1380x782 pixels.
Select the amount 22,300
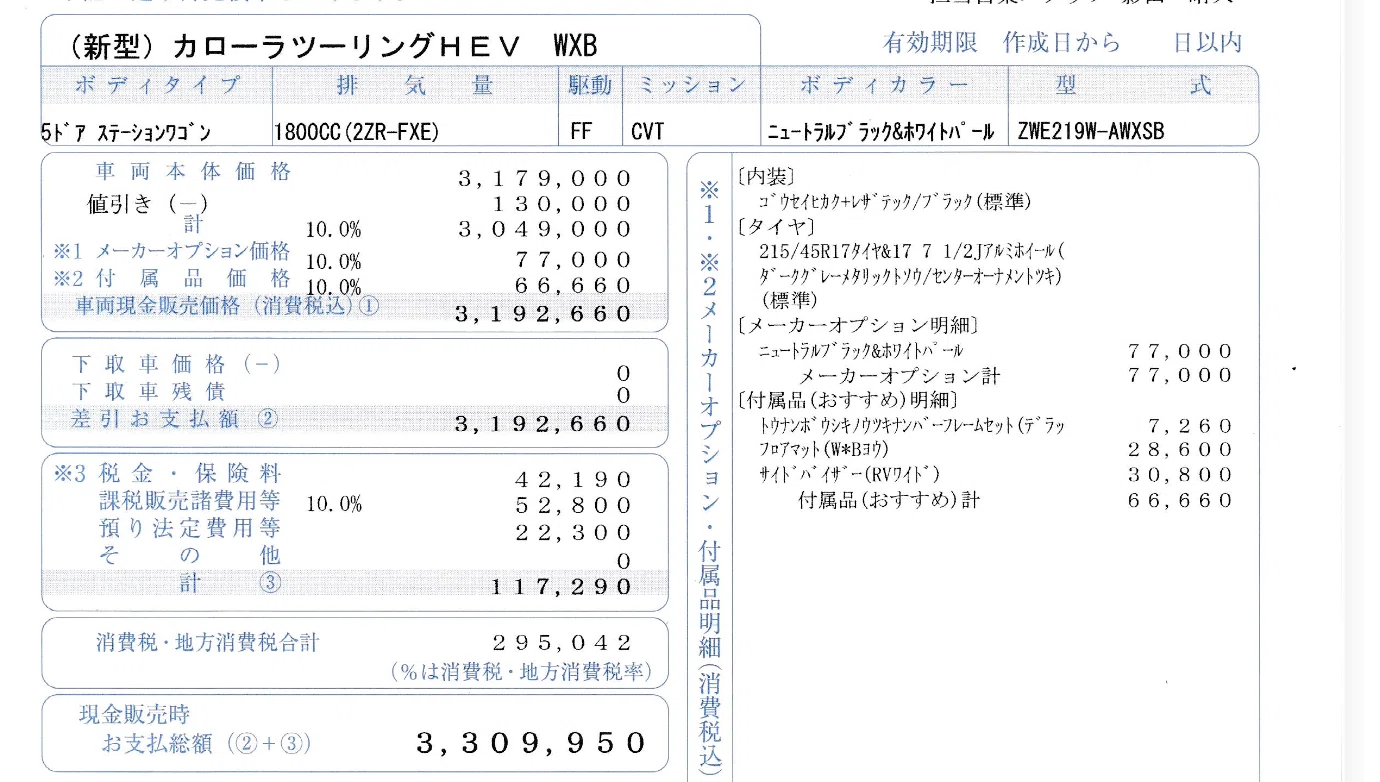point(573,534)
